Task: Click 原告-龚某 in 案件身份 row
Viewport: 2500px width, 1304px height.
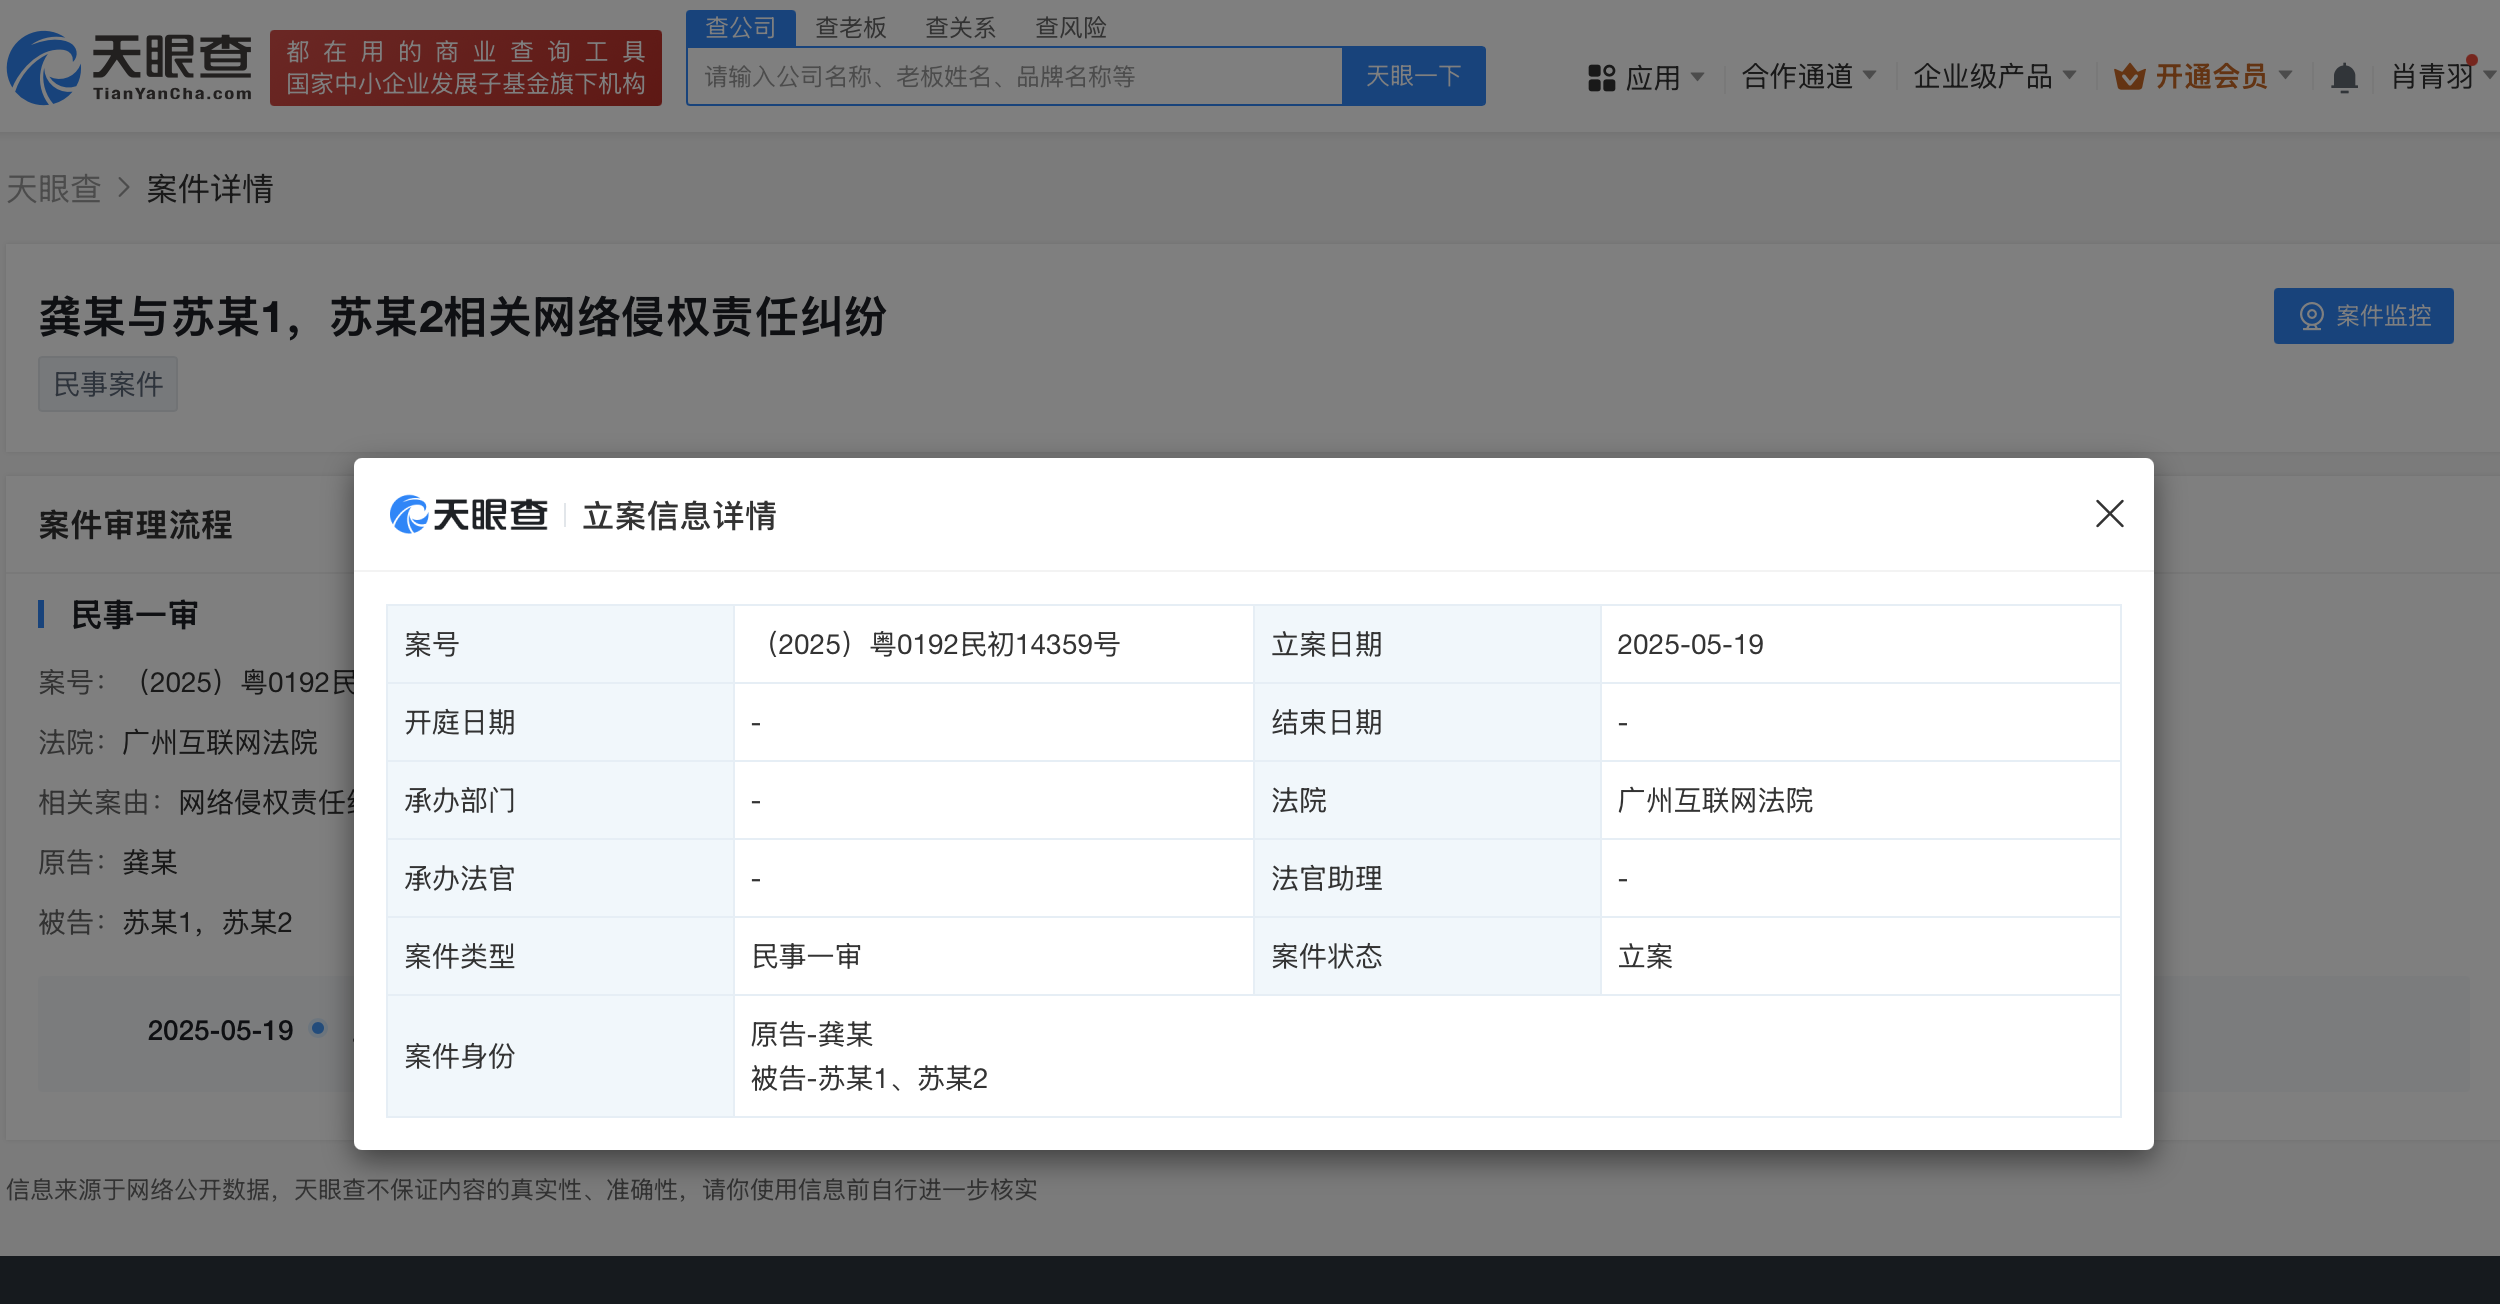Action: pyautogui.click(x=812, y=1034)
